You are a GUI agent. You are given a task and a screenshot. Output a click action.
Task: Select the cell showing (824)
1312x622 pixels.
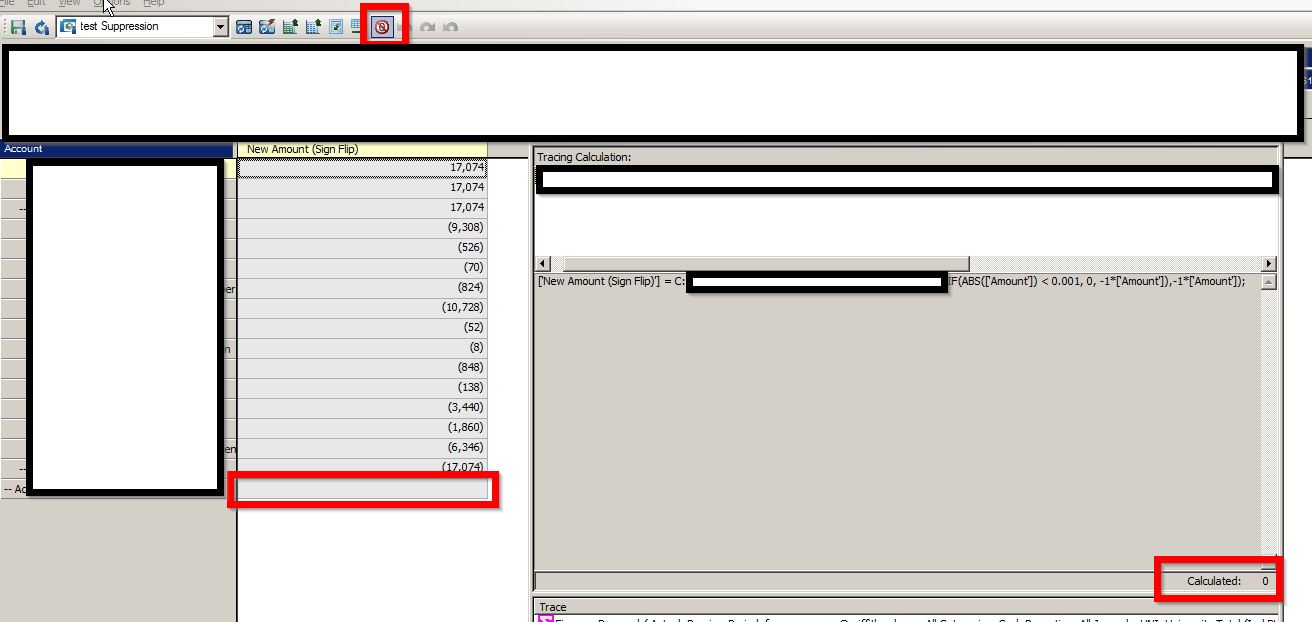point(362,287)
